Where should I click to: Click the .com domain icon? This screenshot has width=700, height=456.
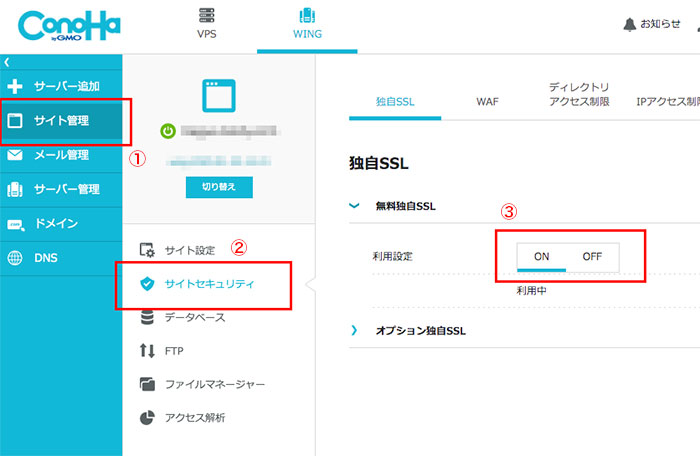click(16, 224)
